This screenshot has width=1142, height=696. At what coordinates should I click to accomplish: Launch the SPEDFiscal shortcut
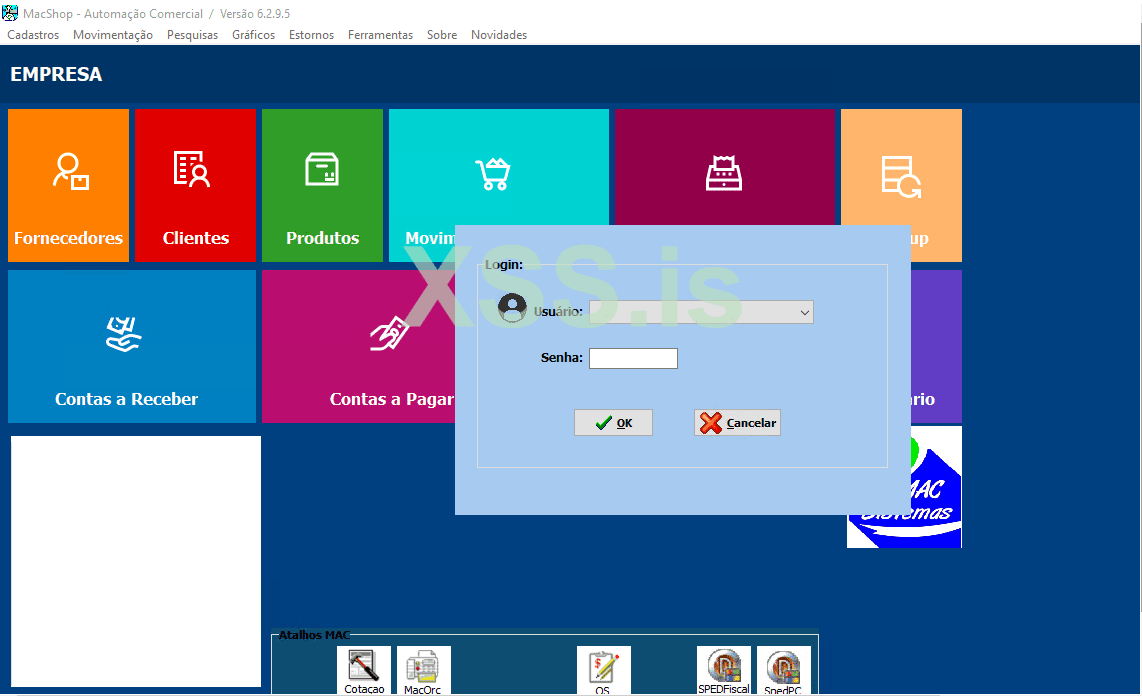tap(723, 670)
